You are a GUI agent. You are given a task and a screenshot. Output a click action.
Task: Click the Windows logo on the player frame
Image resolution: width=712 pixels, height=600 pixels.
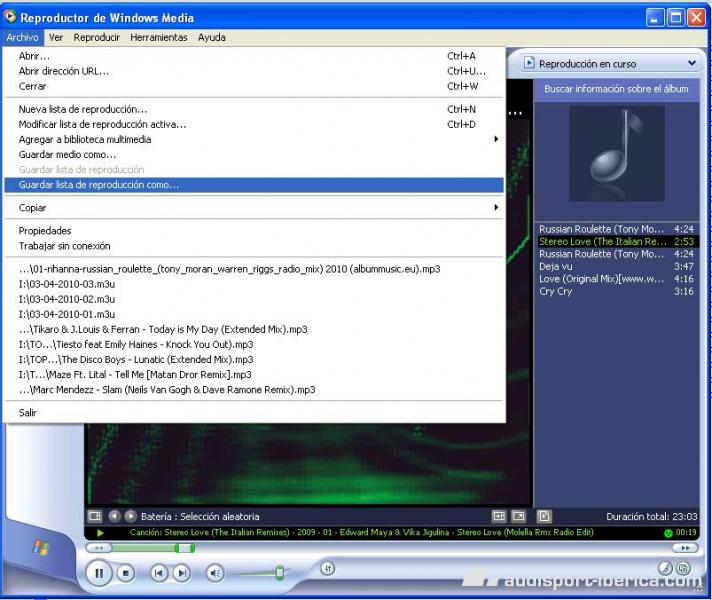pyautogui.click(x=40, y=548)
